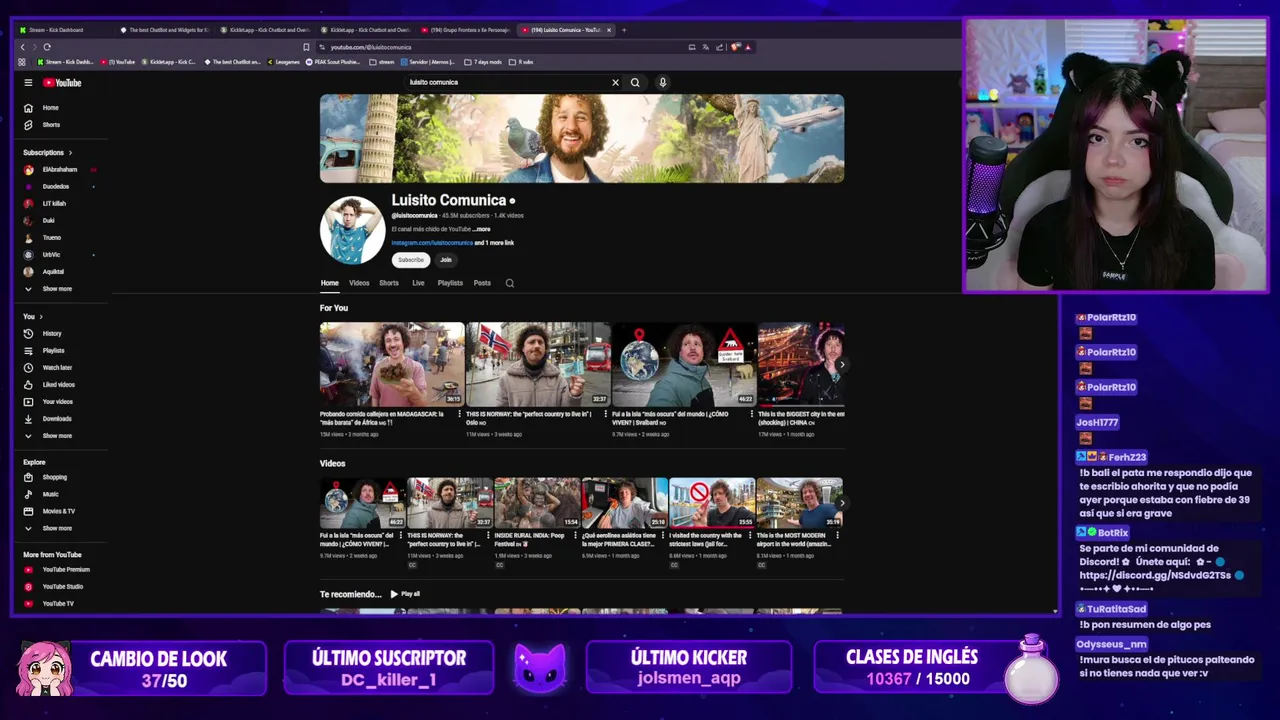Subscribe to Luisito Comunica

[x=411, y=260]
